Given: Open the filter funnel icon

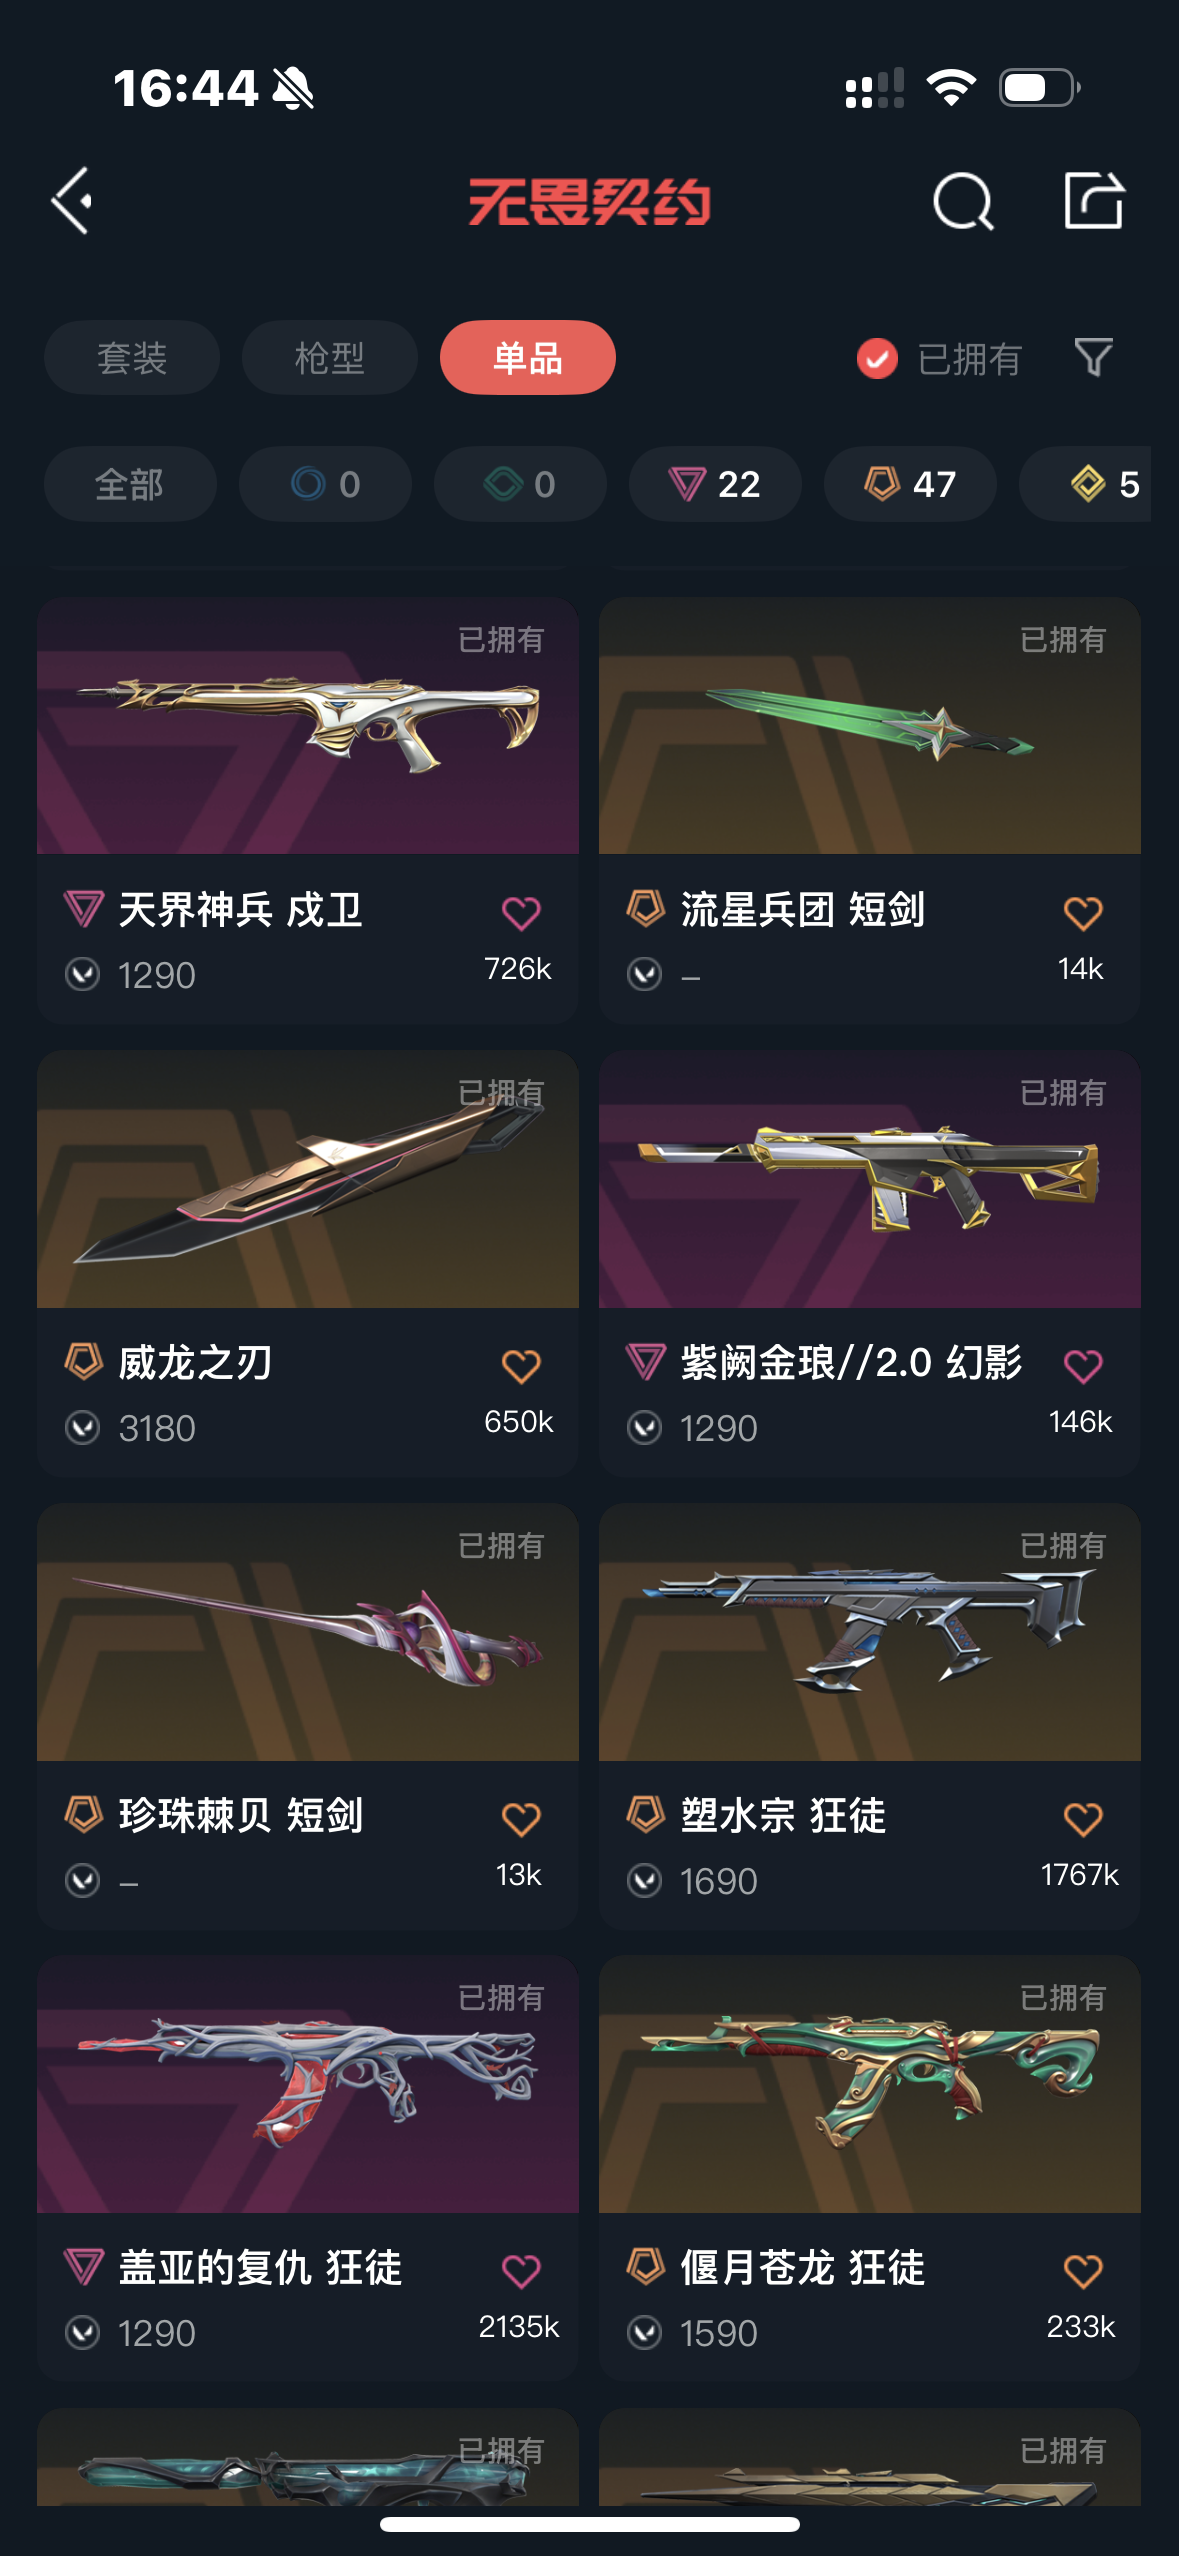Looking at the screenshot, I should 1093,357.
